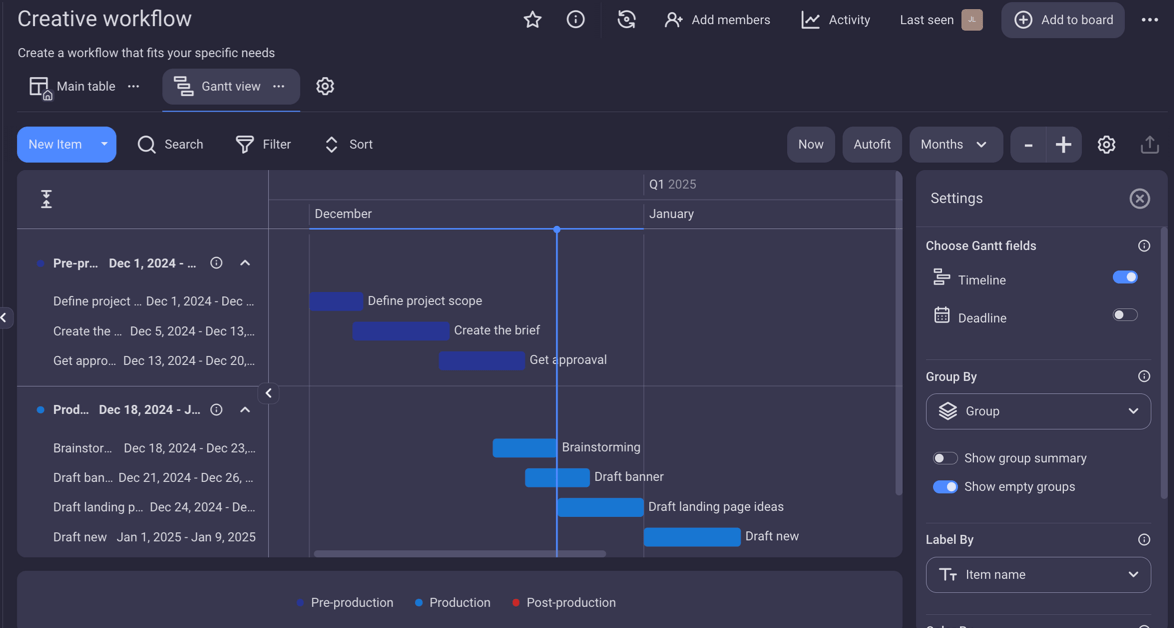Screen dimensions: 1175x628
Task: Turn on Show group summary
Action: [x=945, y=458]
